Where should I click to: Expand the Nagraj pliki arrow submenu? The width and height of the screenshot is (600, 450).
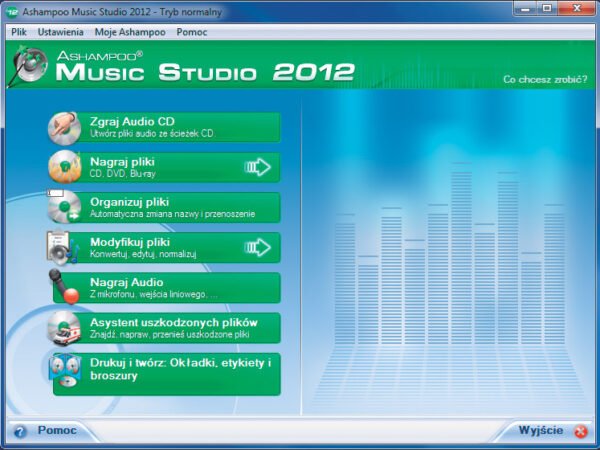[257, 167]
